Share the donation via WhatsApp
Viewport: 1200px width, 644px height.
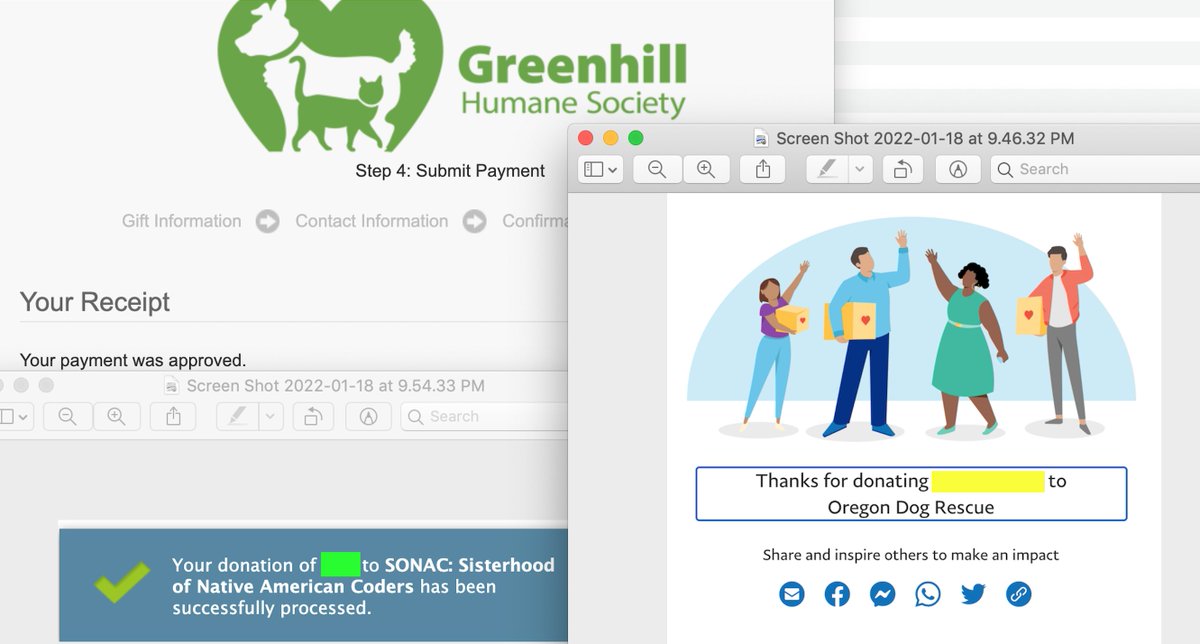tap(928, 594)
